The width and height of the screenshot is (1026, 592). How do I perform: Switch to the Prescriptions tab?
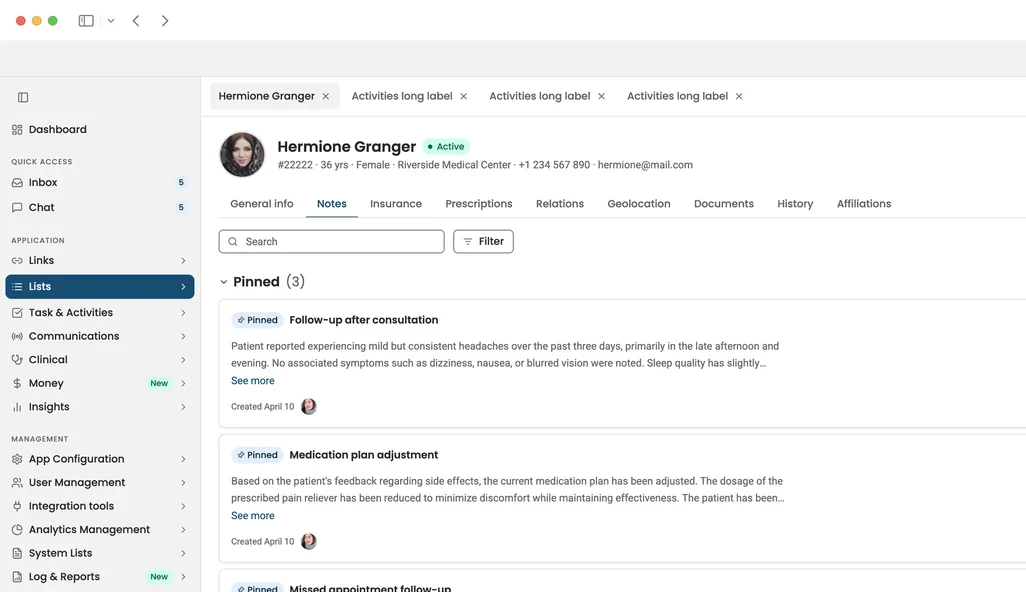[x=479, y=203]
